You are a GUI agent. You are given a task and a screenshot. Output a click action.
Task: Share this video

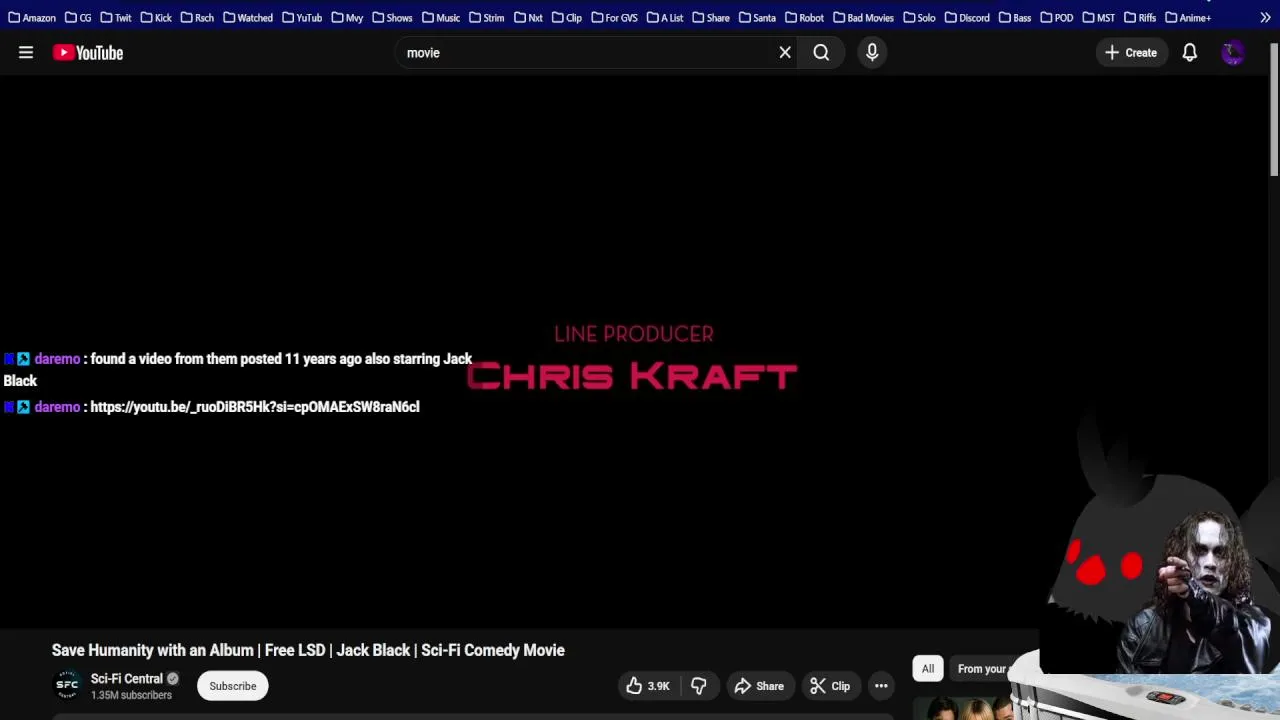(x=759, y=686)
